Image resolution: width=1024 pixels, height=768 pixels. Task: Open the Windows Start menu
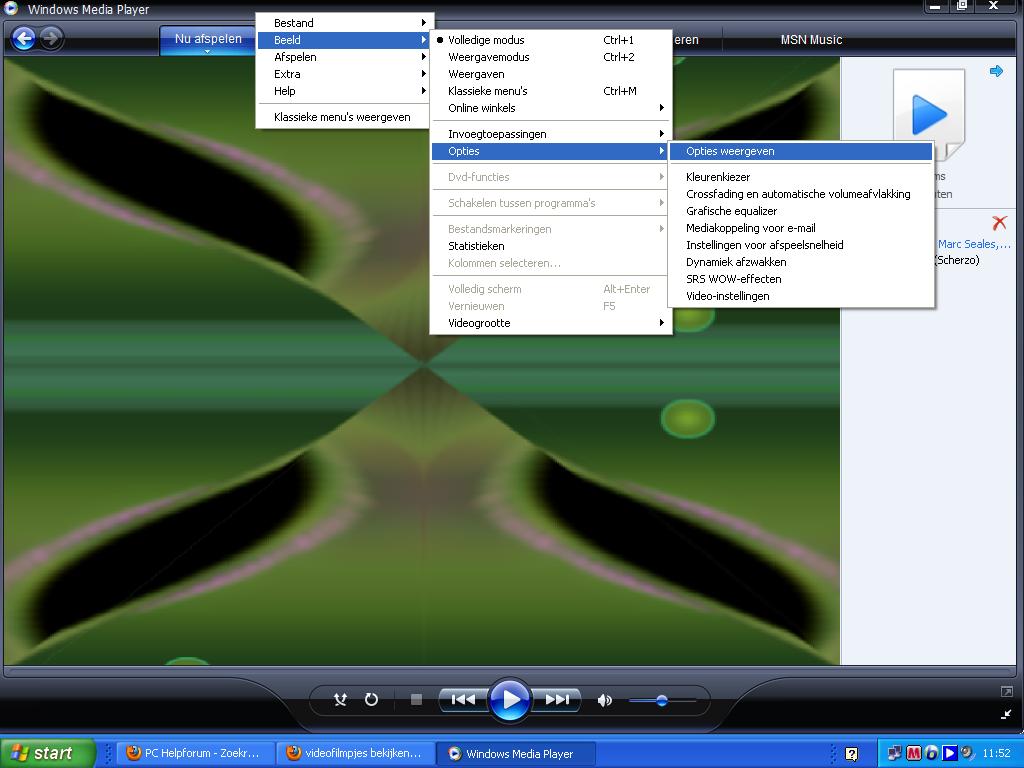47,753
